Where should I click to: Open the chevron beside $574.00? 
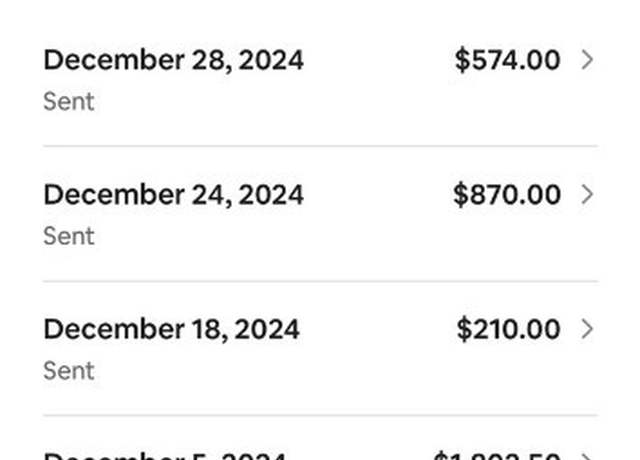[x=587, y=60]
